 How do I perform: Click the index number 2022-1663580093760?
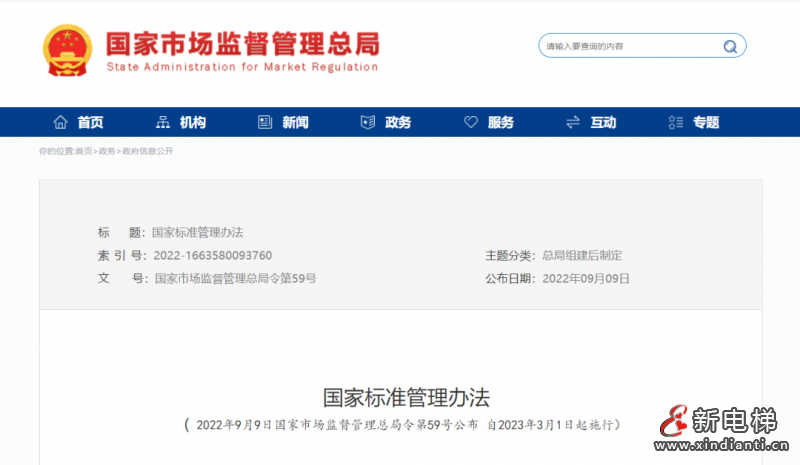[212, 255]
